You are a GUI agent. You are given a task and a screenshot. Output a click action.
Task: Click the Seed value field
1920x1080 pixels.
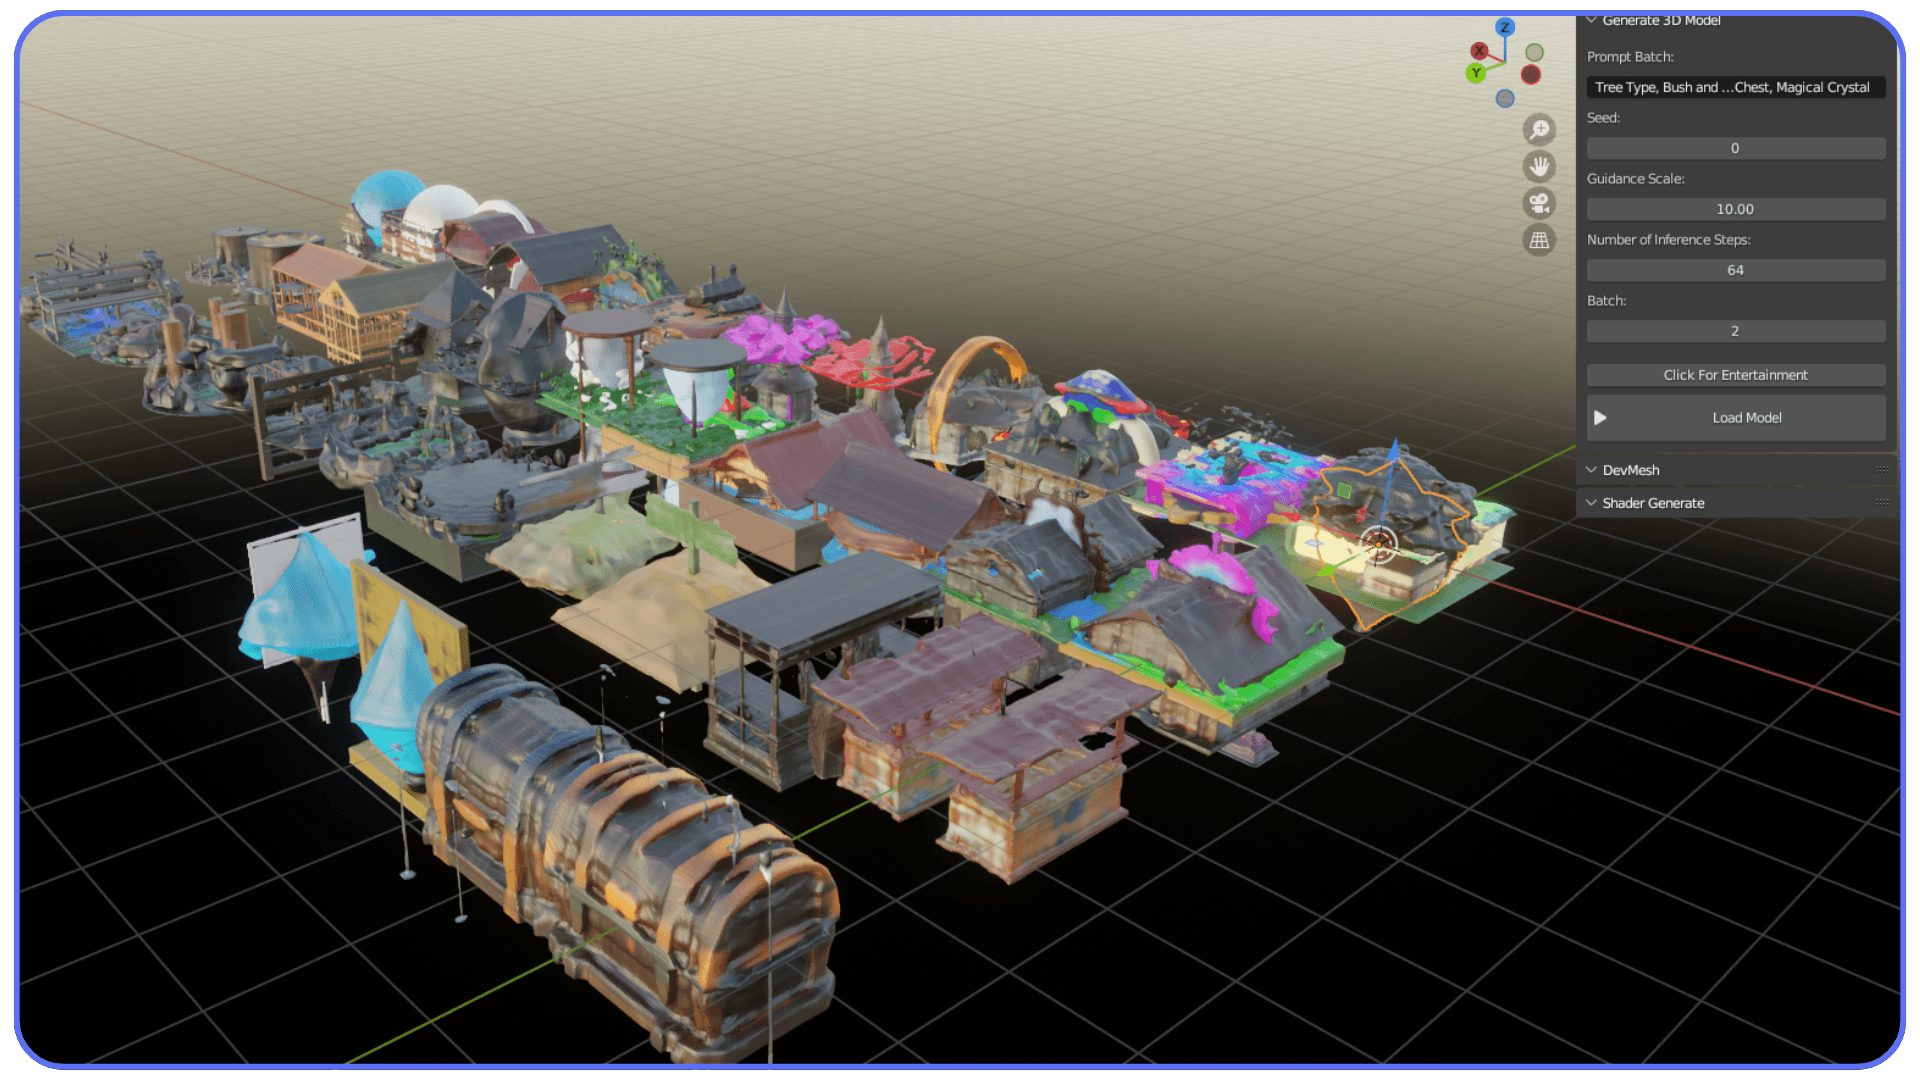tap(1735, 148)
